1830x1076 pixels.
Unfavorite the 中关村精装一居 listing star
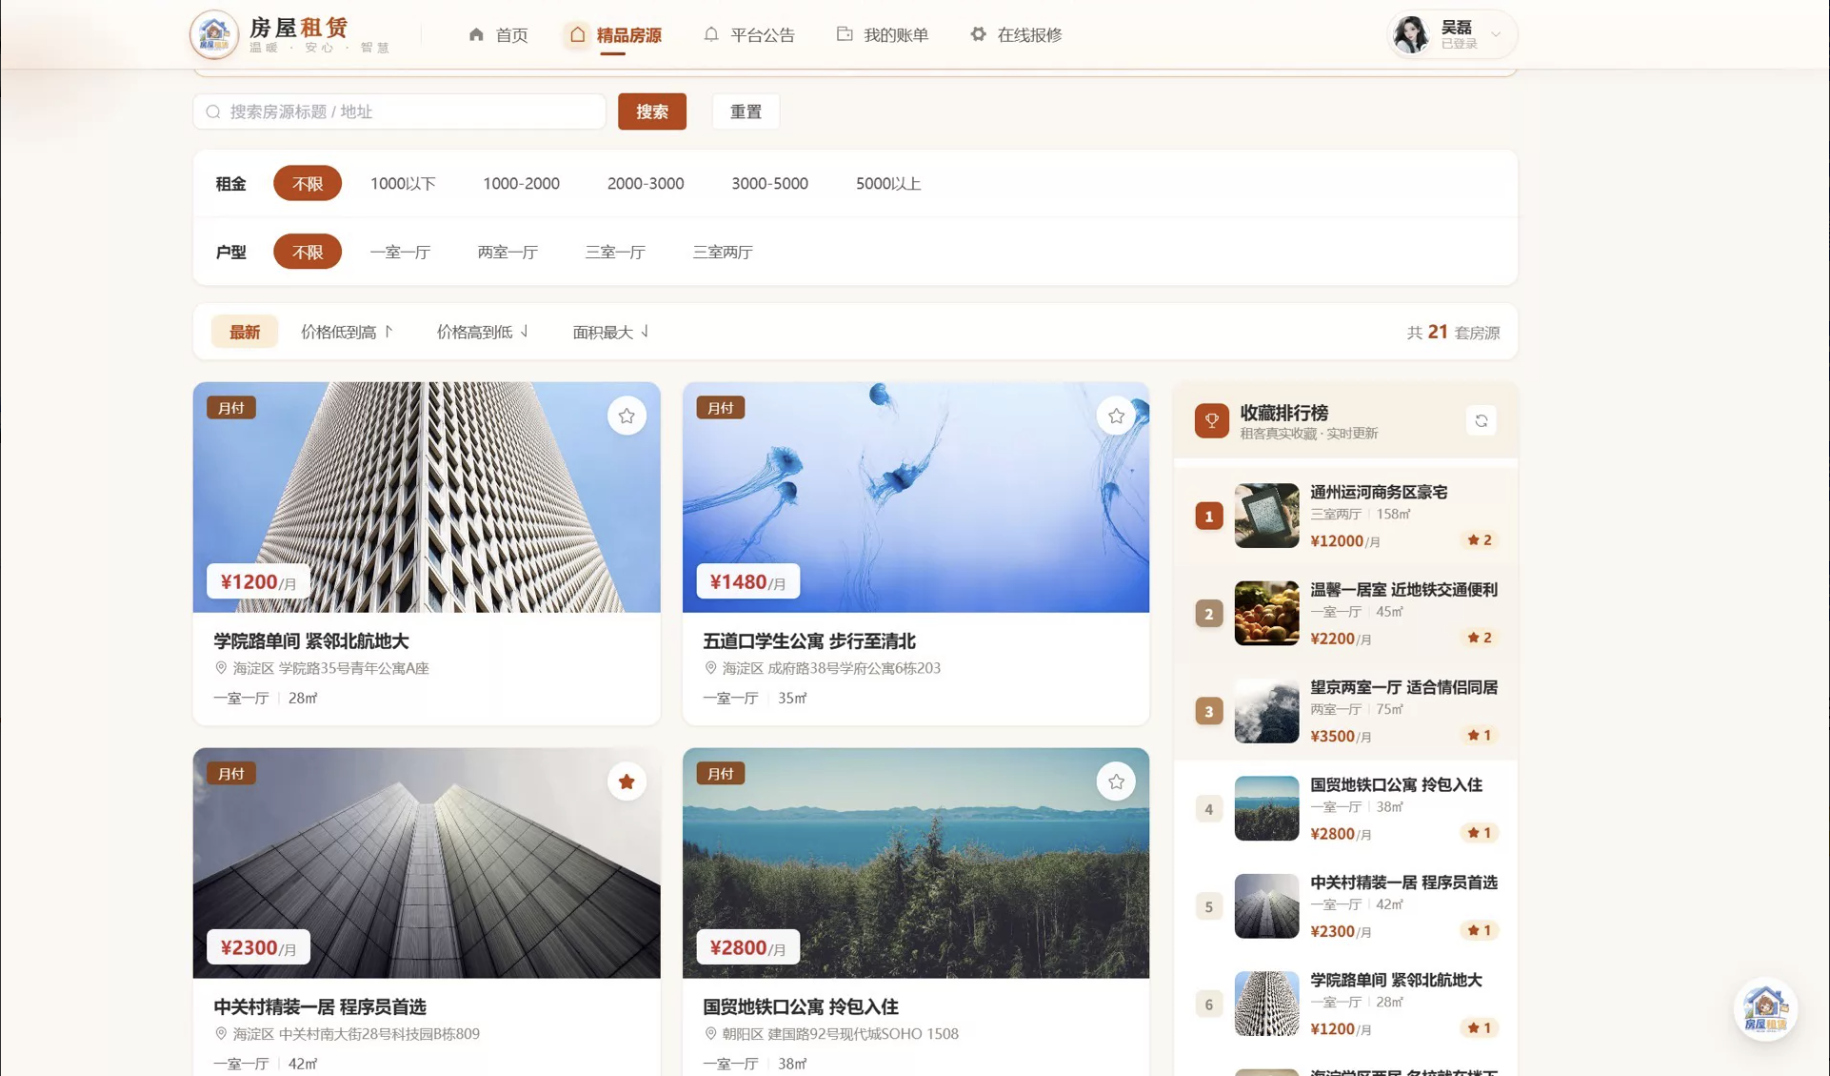627,782
